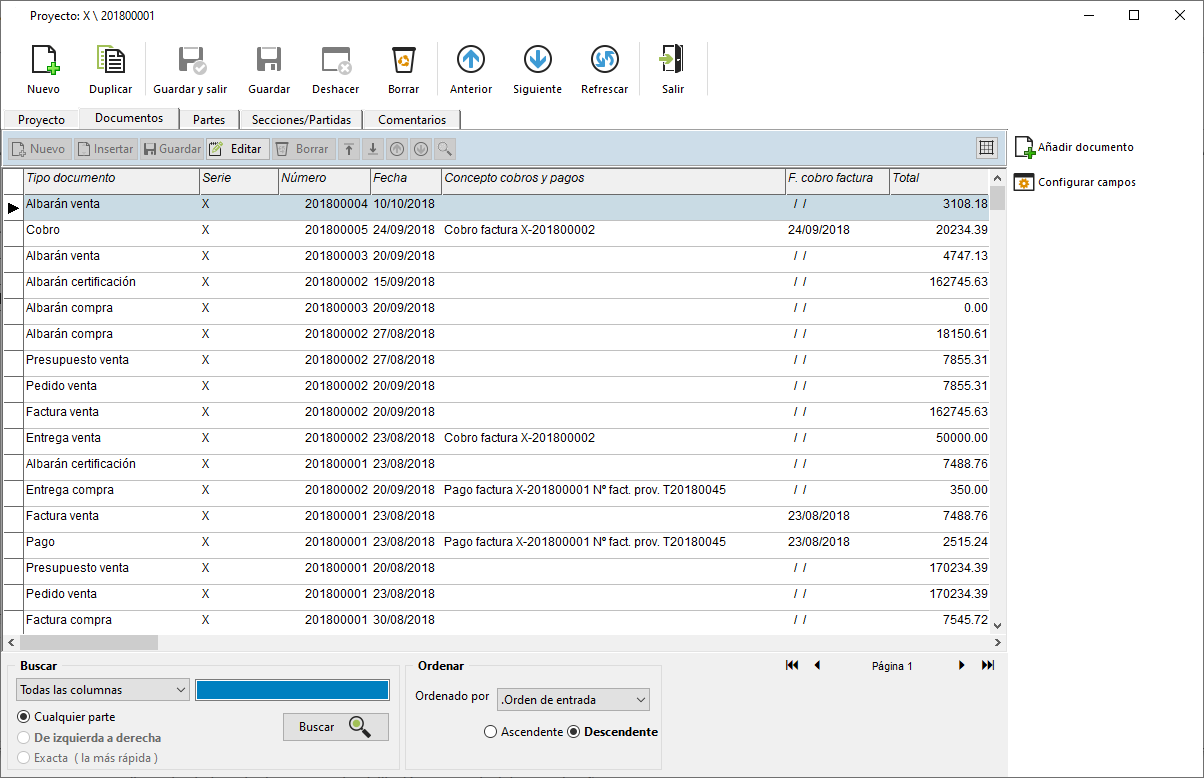The width and height of the screenshot is (1204, 778).
Task: Move to last record arrow icon
Action: tap(373, 149)
